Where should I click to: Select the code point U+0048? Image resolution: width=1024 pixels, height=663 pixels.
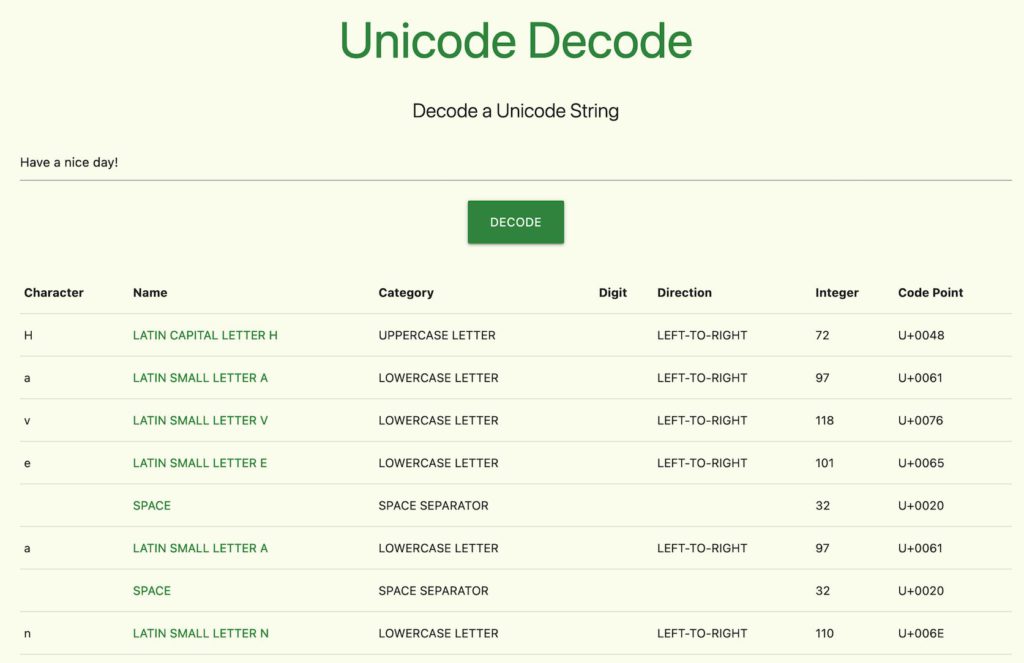click(921, 335)
